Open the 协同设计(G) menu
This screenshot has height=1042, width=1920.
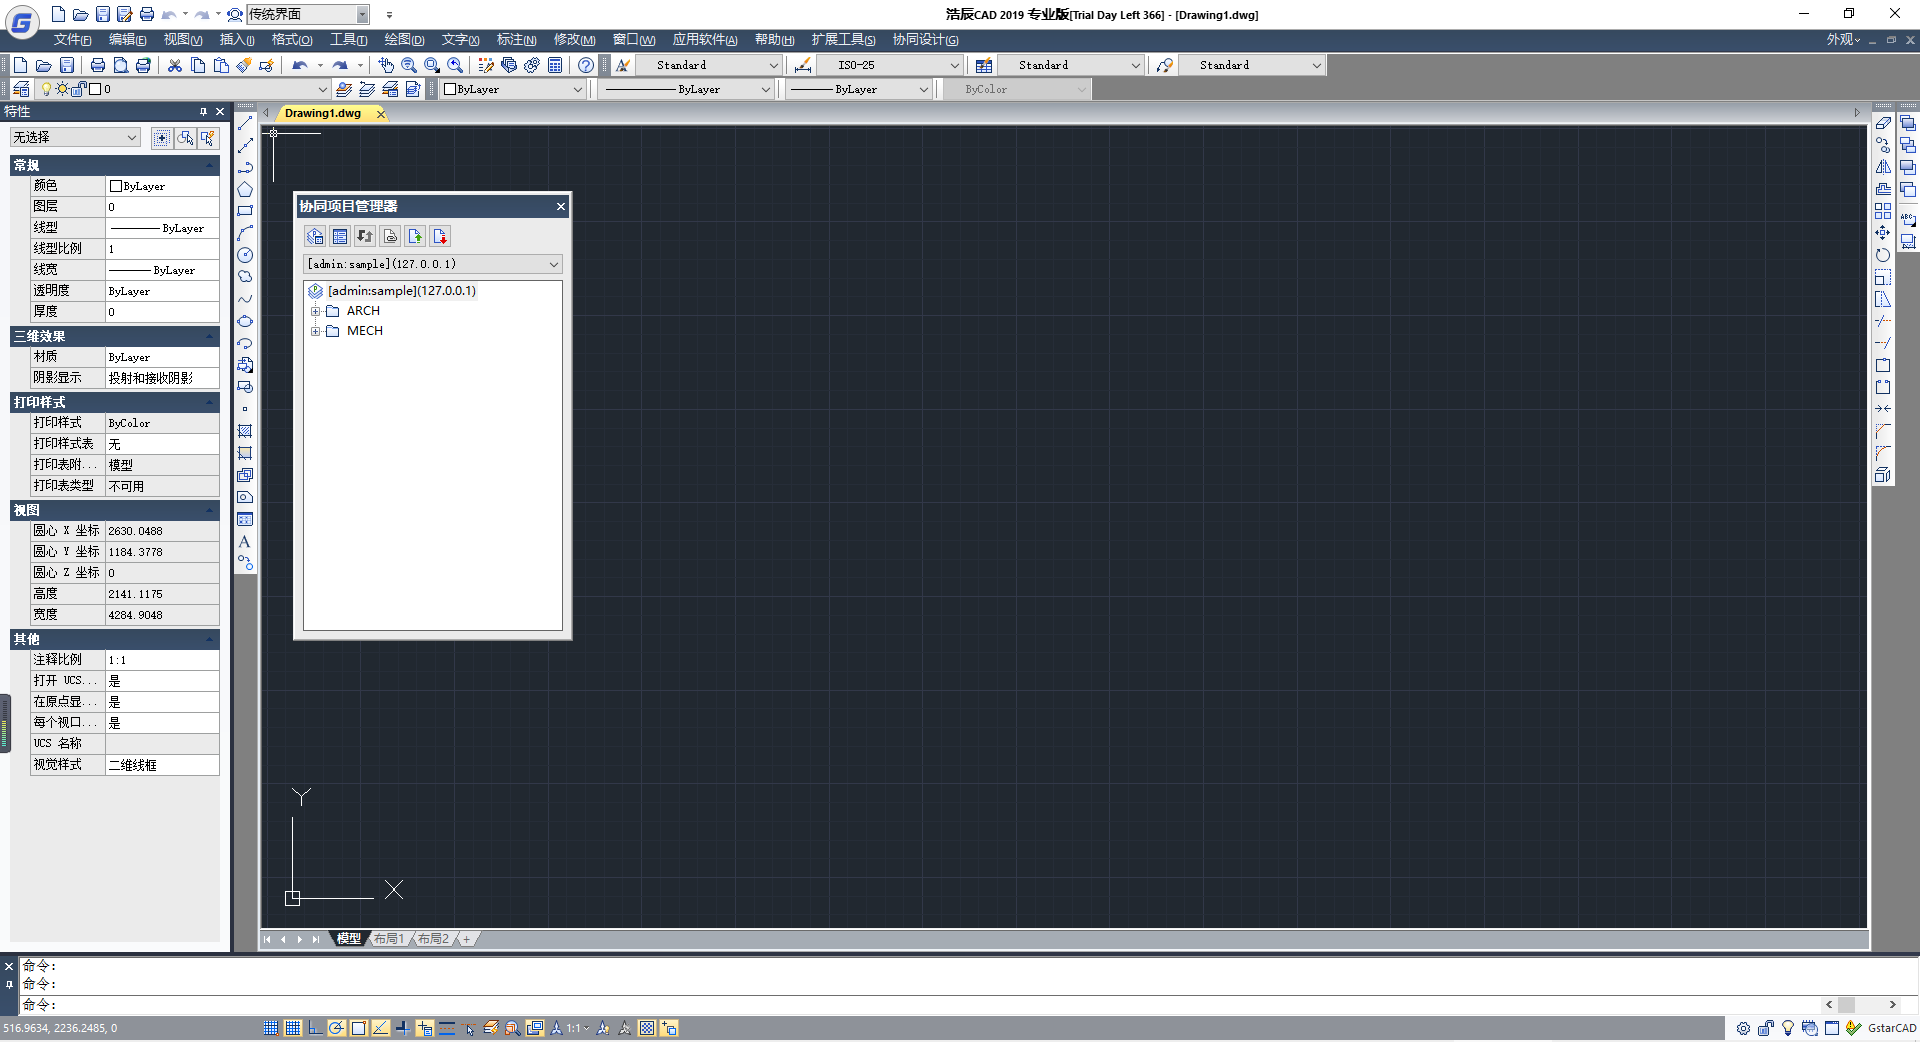pos(925,40)
